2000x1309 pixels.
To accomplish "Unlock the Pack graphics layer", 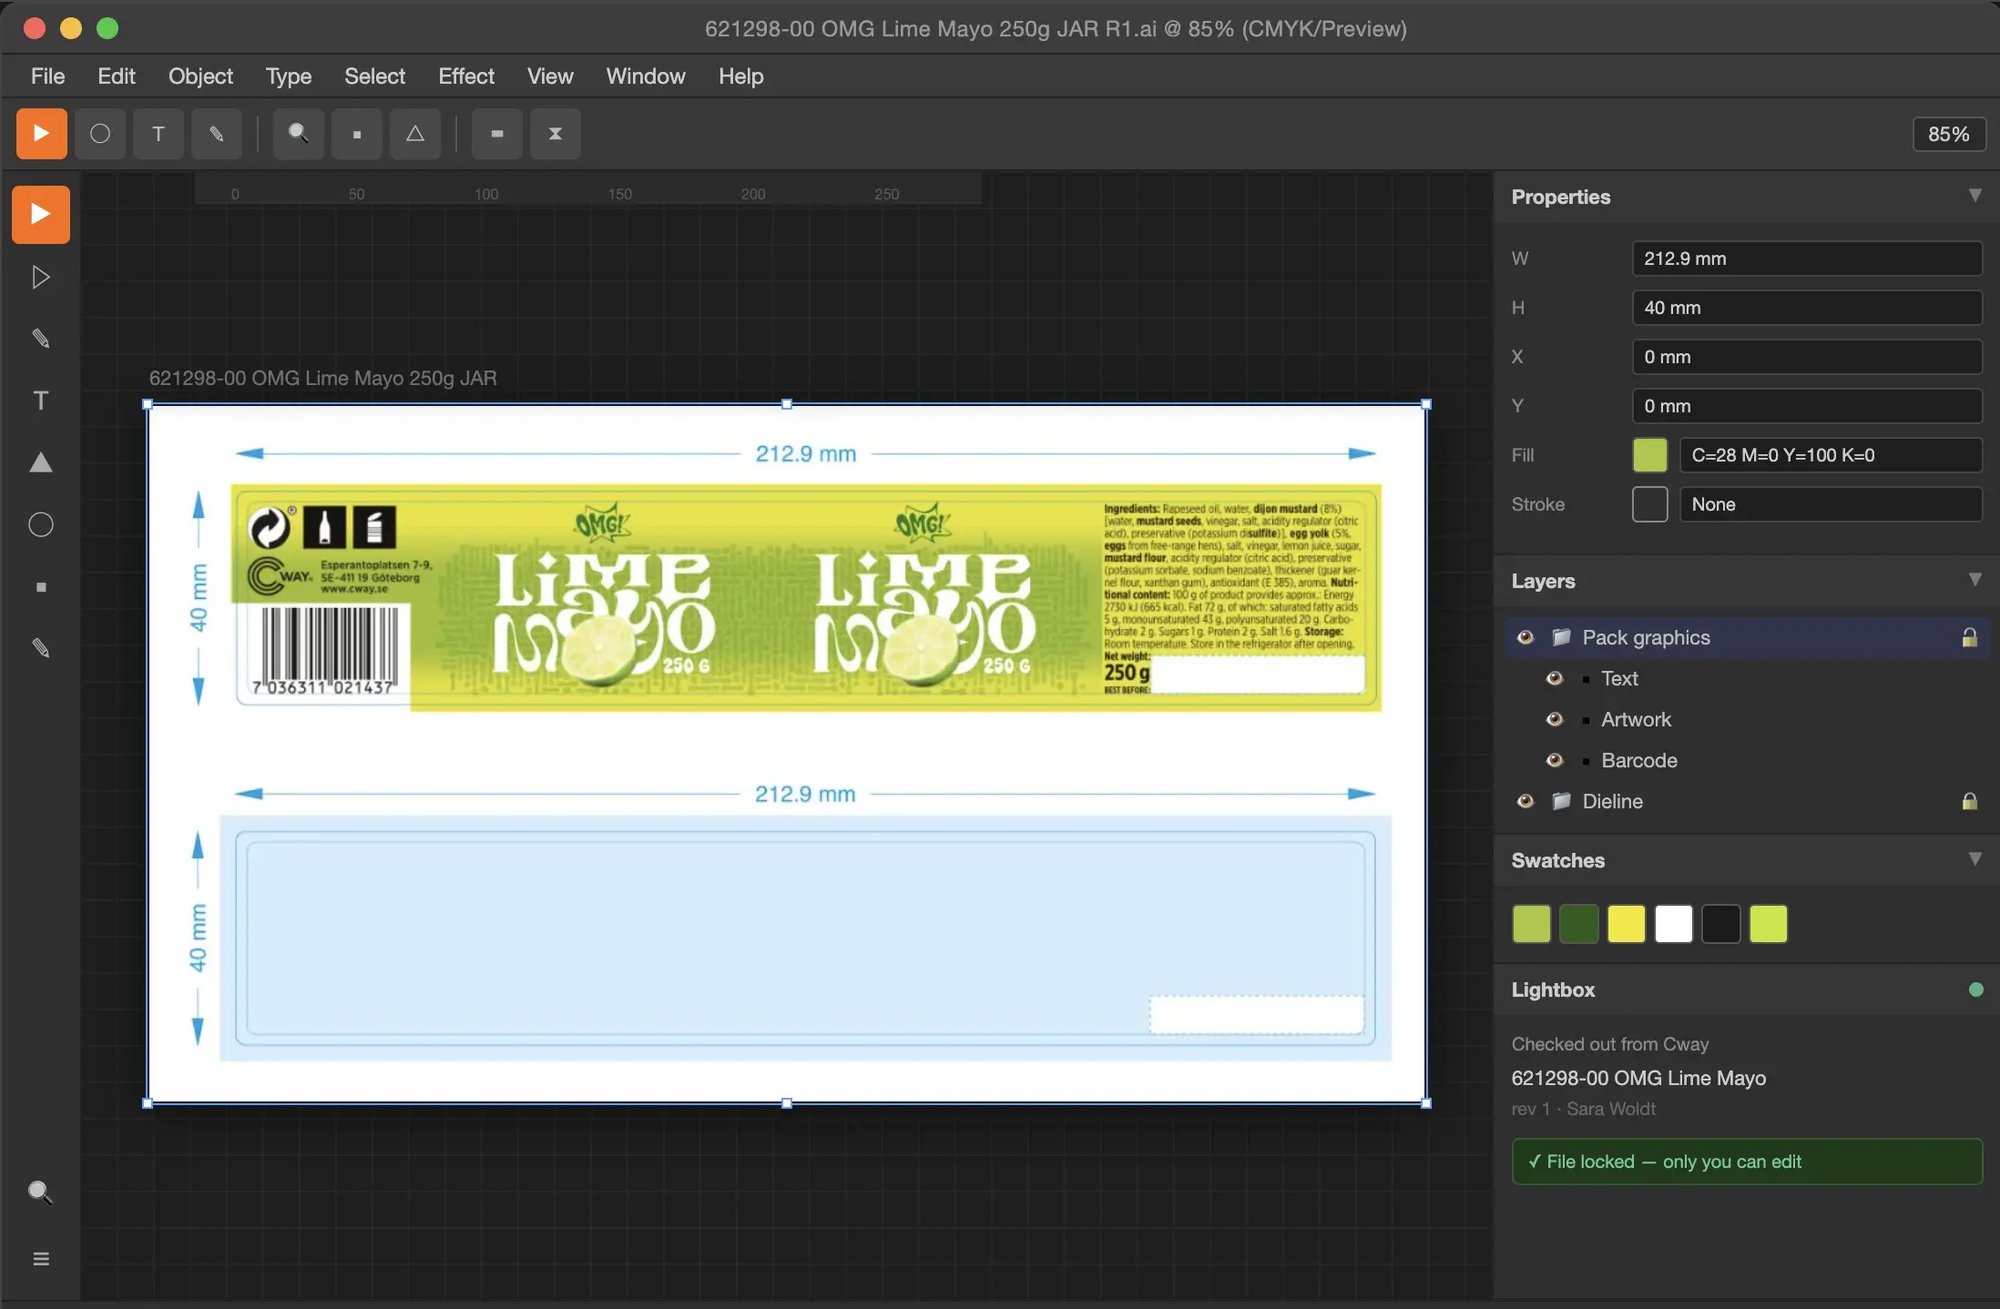I will (x=1969, y=638).
